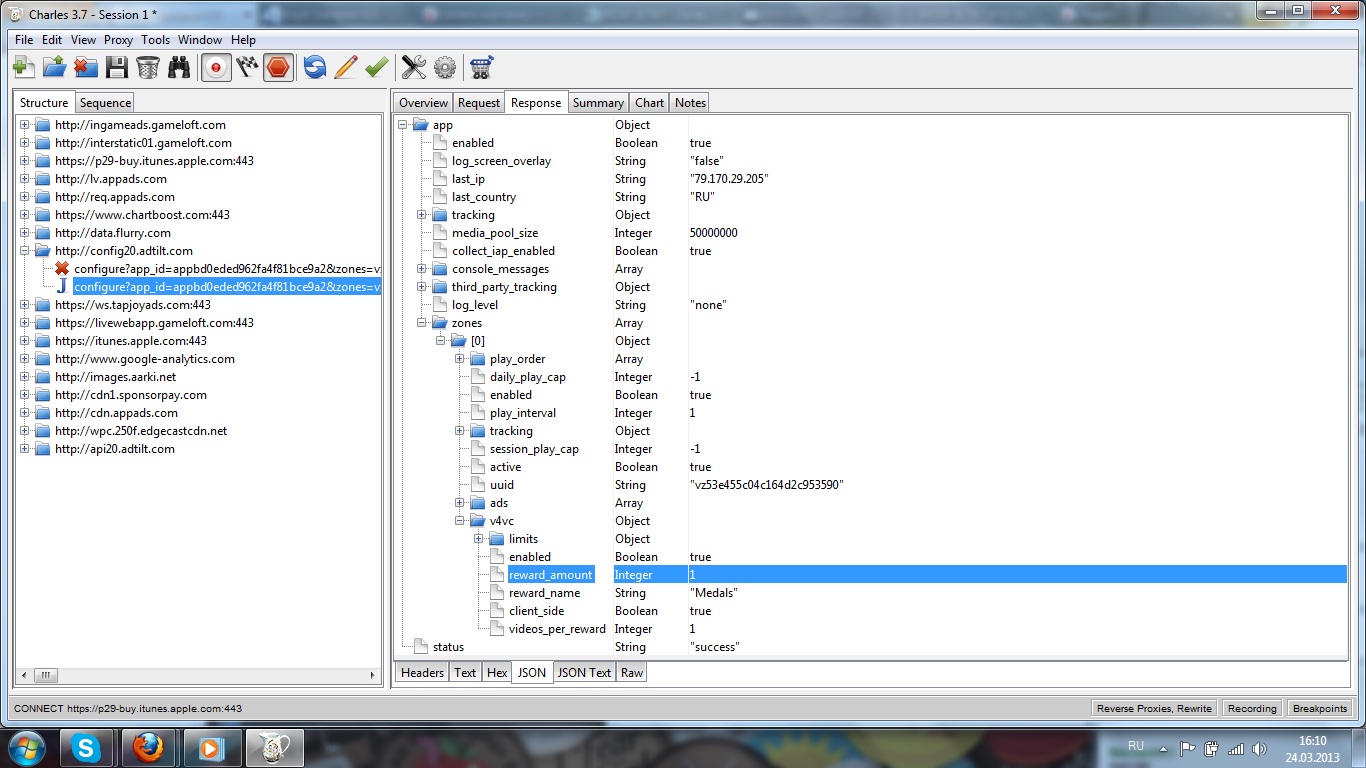This screenshot has width=1366, height=768.
Task: View the response as JSON Text
Action: pos(584,673)
